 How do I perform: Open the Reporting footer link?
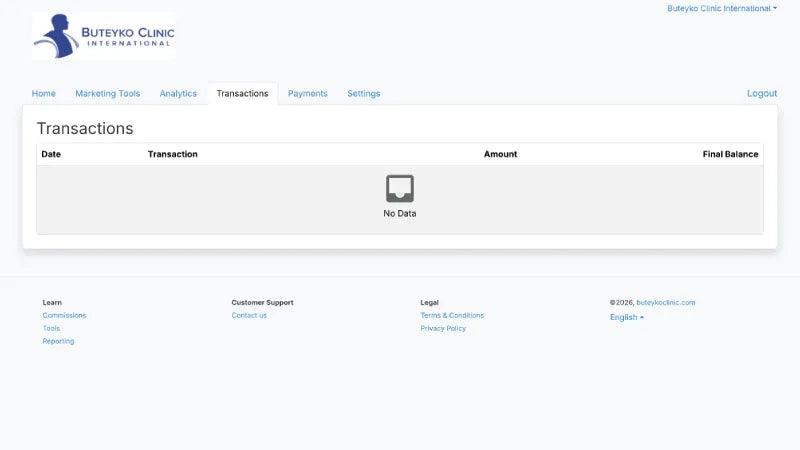coord(58,341)
